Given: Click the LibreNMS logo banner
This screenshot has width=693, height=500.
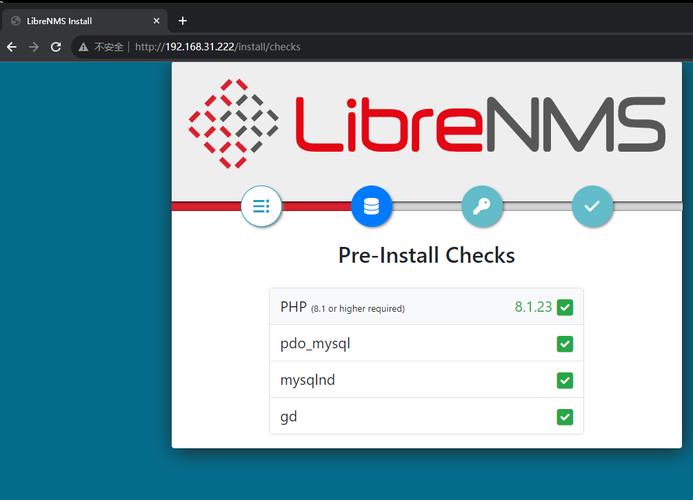Looking at the screenshot, I should [x=426, y=124].
